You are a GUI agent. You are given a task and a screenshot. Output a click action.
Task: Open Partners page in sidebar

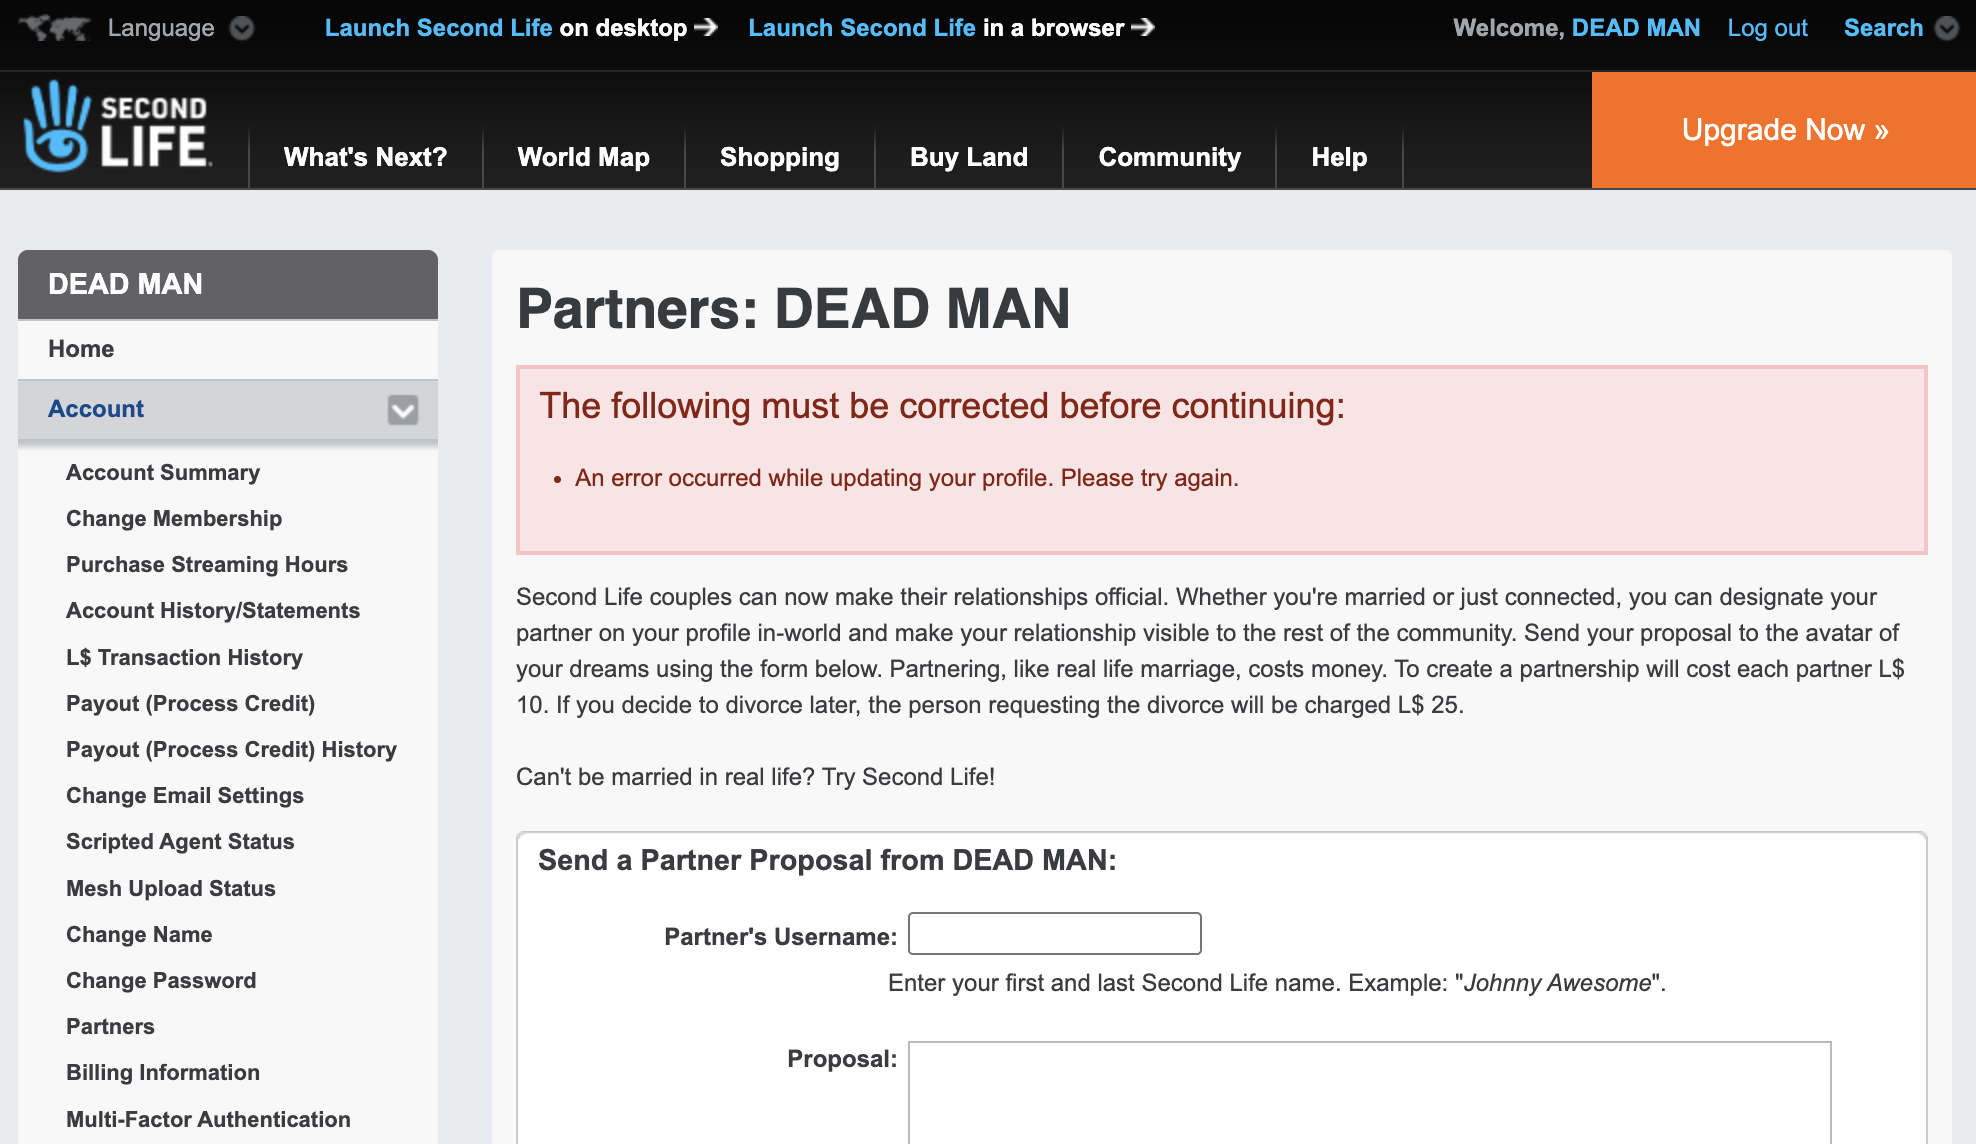(x=110, y=1026)
